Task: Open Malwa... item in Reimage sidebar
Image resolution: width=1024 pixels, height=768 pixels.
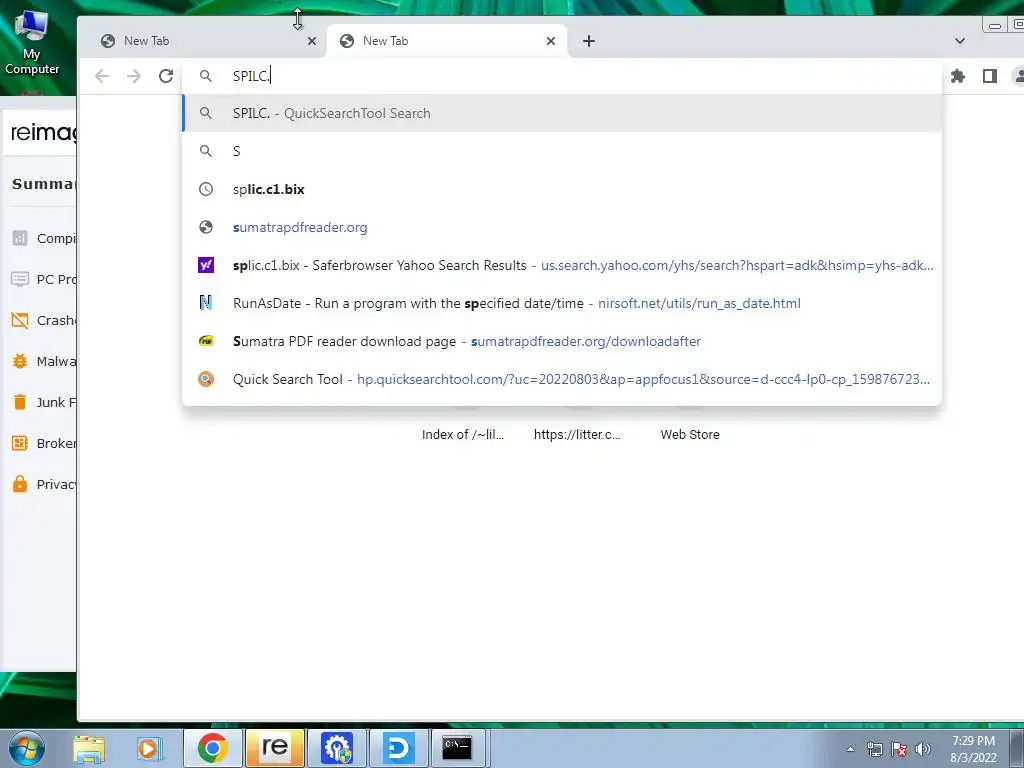Action: point(43,361)
